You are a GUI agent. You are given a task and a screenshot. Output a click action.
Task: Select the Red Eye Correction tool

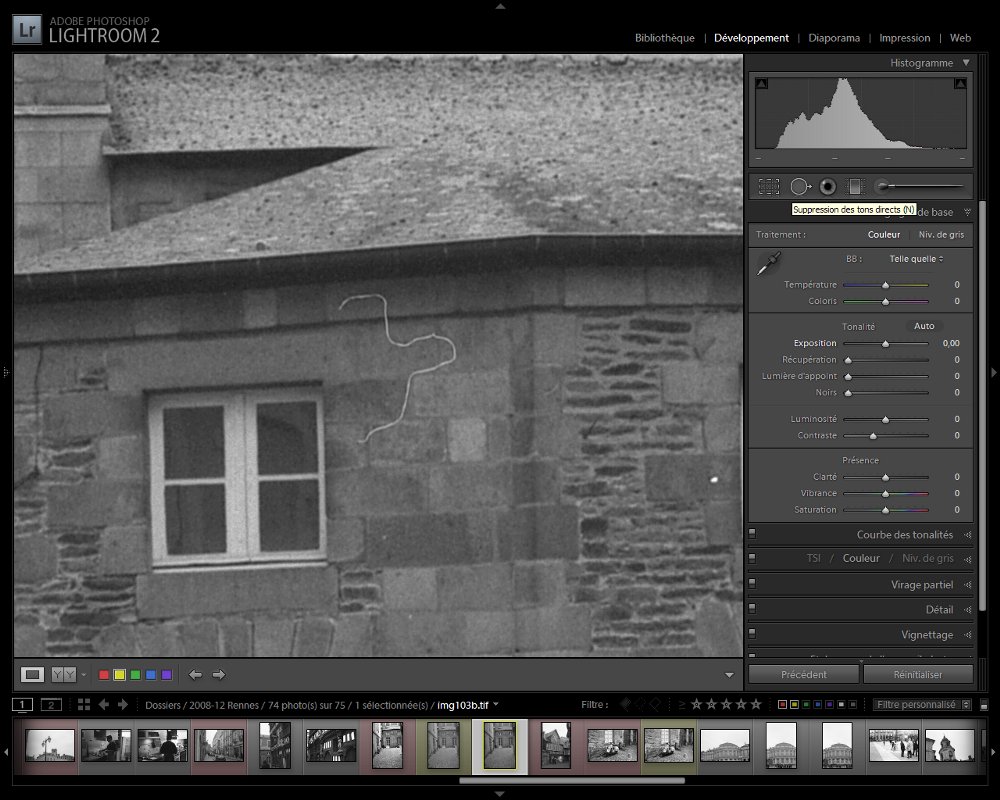(x=828, y=186)
